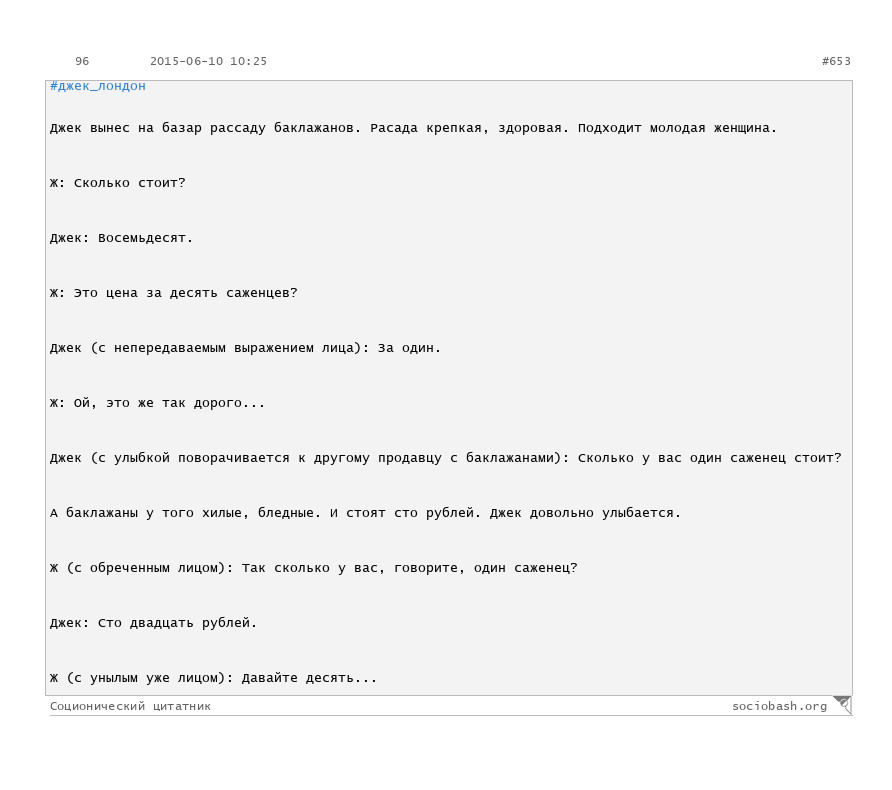Click the footer label Соционический цитатник
Image resolution: width=892 pixels, height=790 pixels.
coord(130,706)
